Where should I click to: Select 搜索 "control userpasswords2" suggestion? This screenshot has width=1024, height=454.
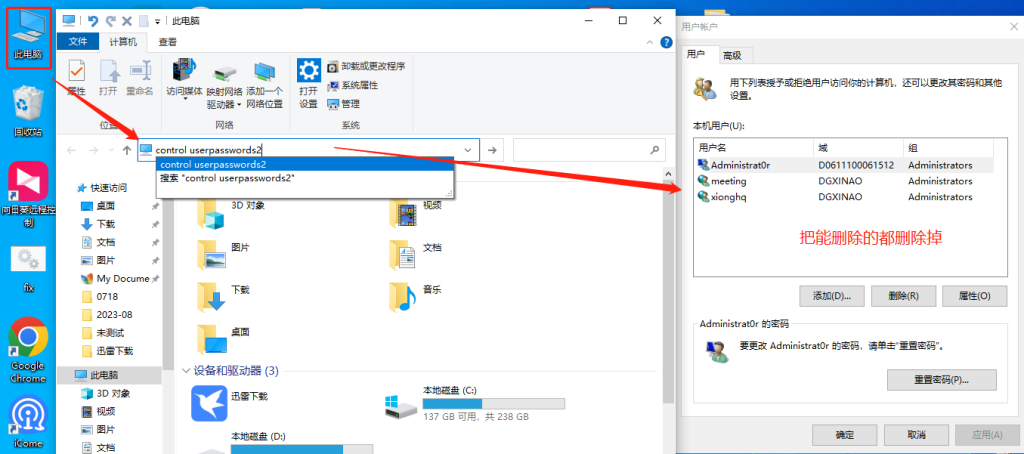[304, 178]
